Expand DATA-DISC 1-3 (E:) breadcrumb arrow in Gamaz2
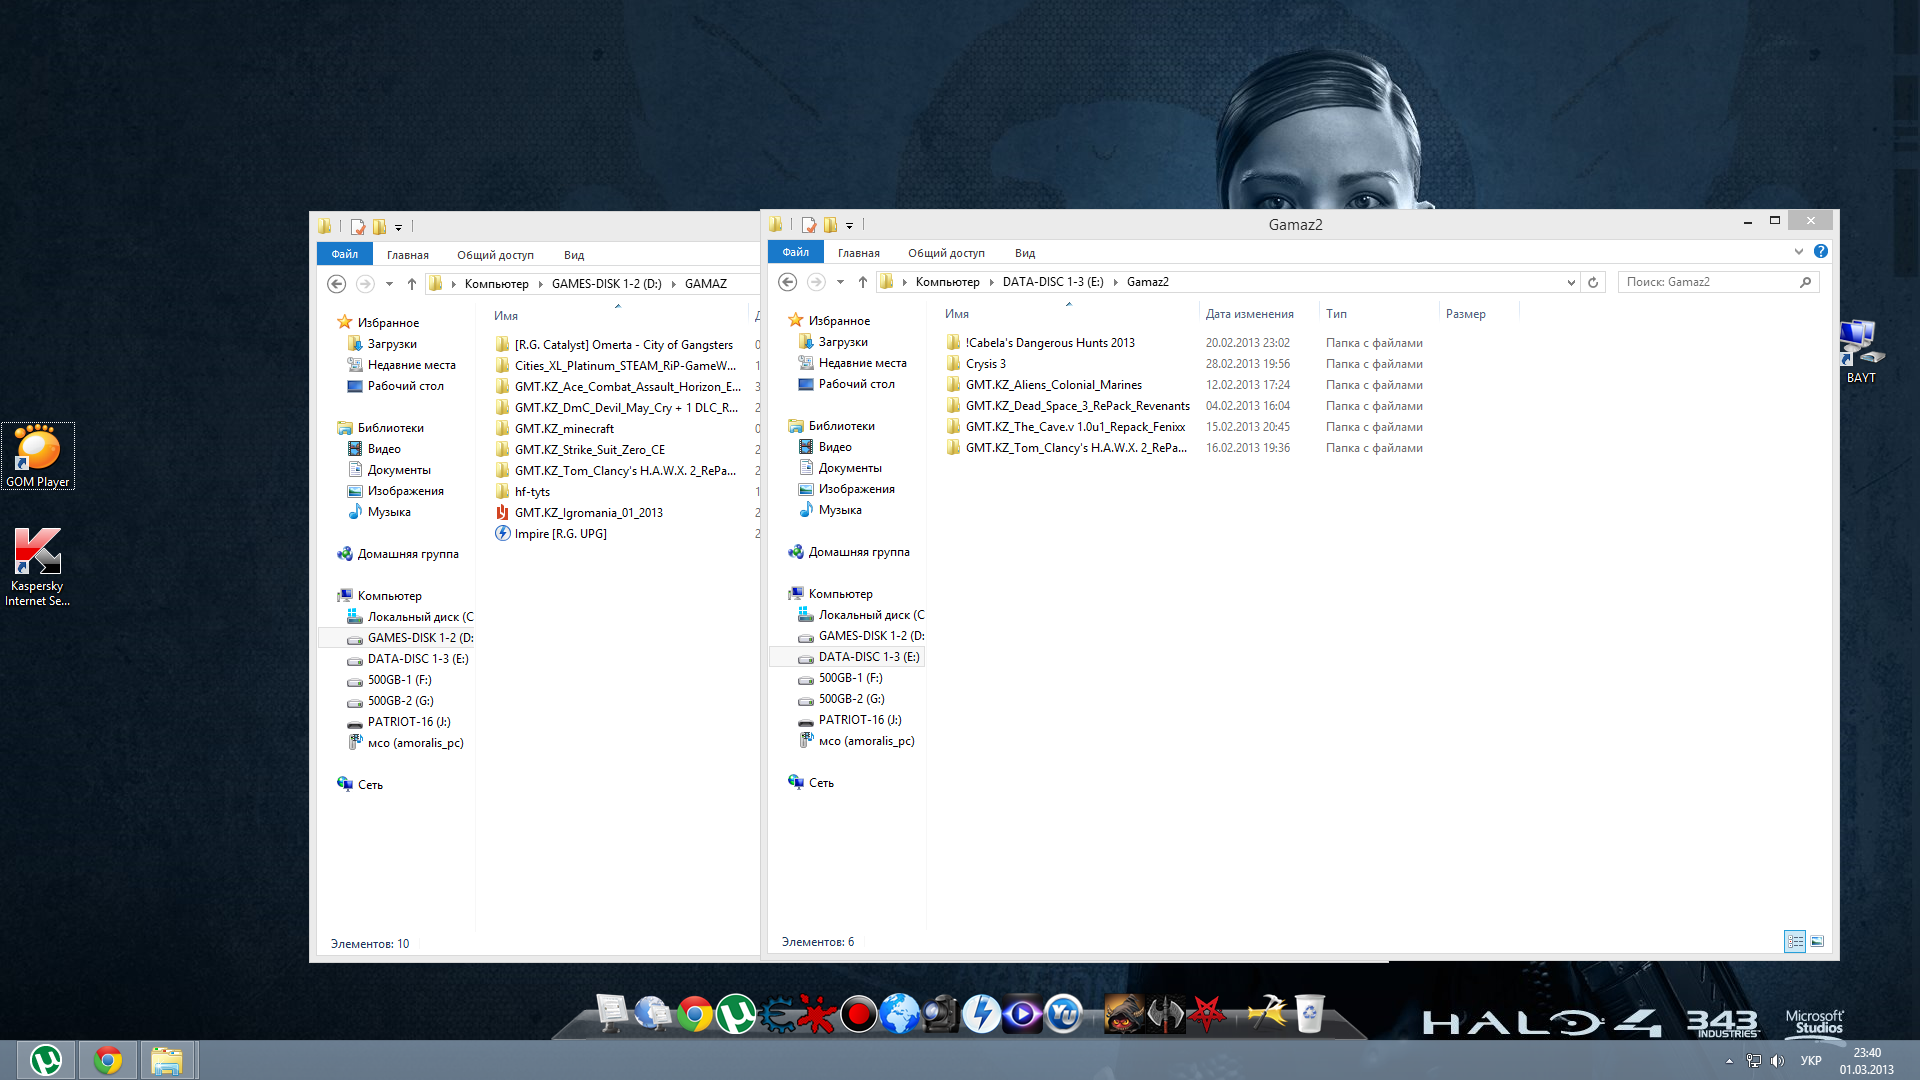The height and width of the screenshot is (1080, 1920). pyautogui.click(x=1116, y=282)
